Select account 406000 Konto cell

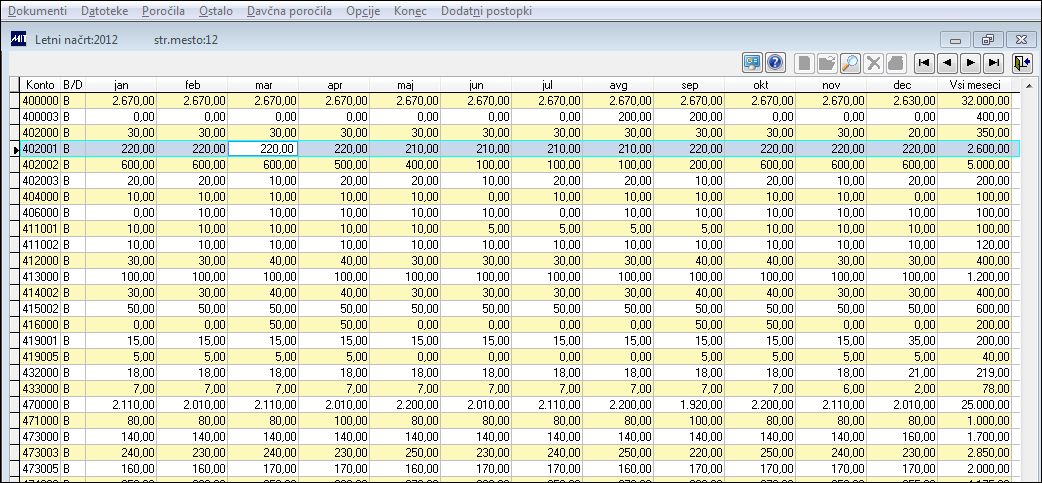(41, 213)
